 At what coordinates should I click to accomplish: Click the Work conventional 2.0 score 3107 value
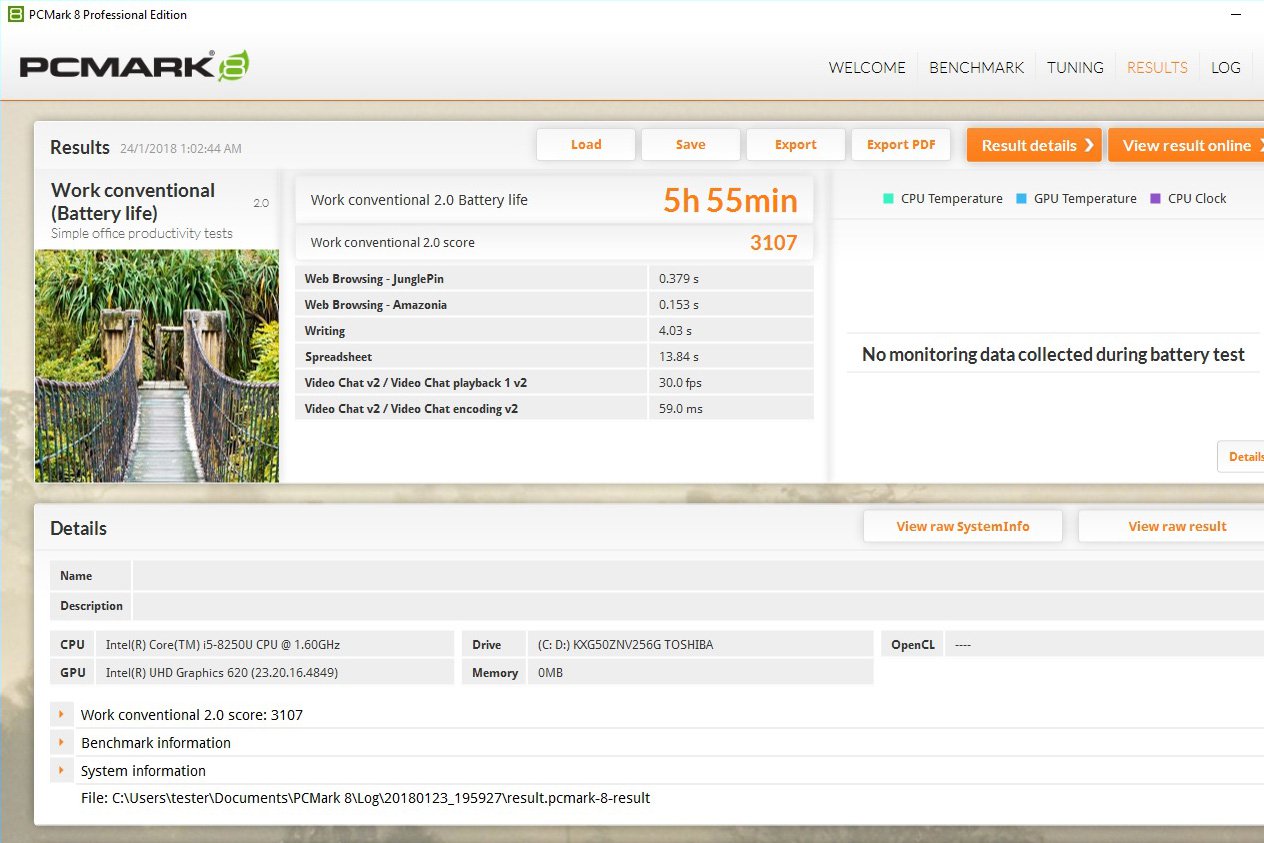click(x=773, y=242)
